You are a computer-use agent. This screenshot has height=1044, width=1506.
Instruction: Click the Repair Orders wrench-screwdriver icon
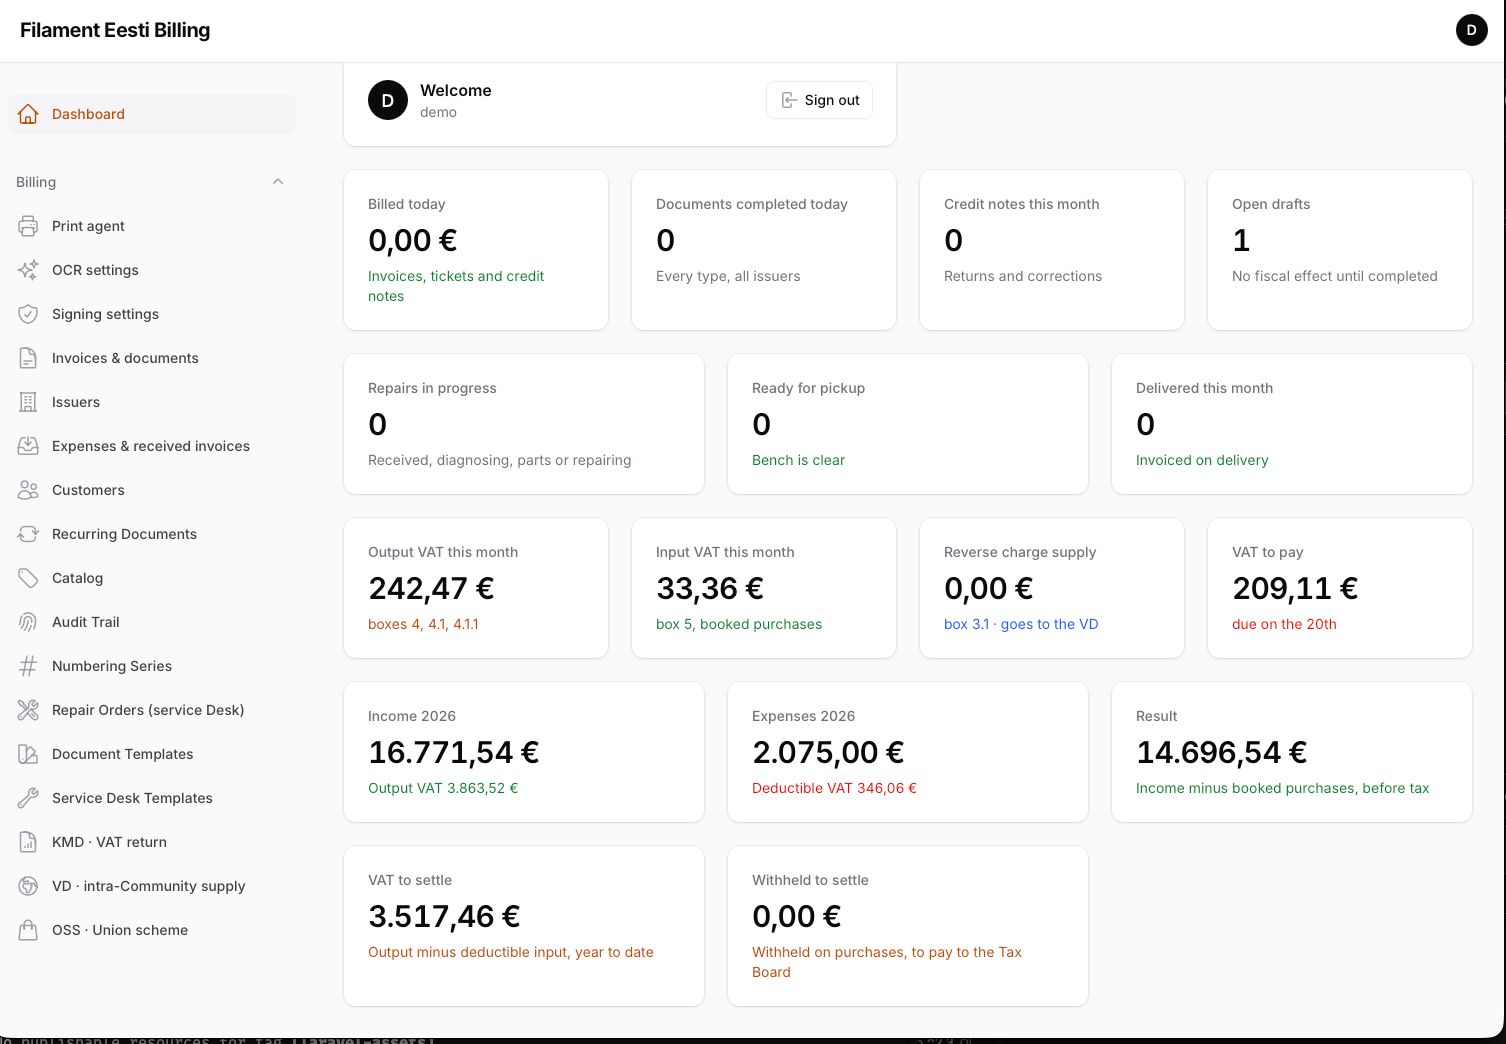[x=28, y=710]
